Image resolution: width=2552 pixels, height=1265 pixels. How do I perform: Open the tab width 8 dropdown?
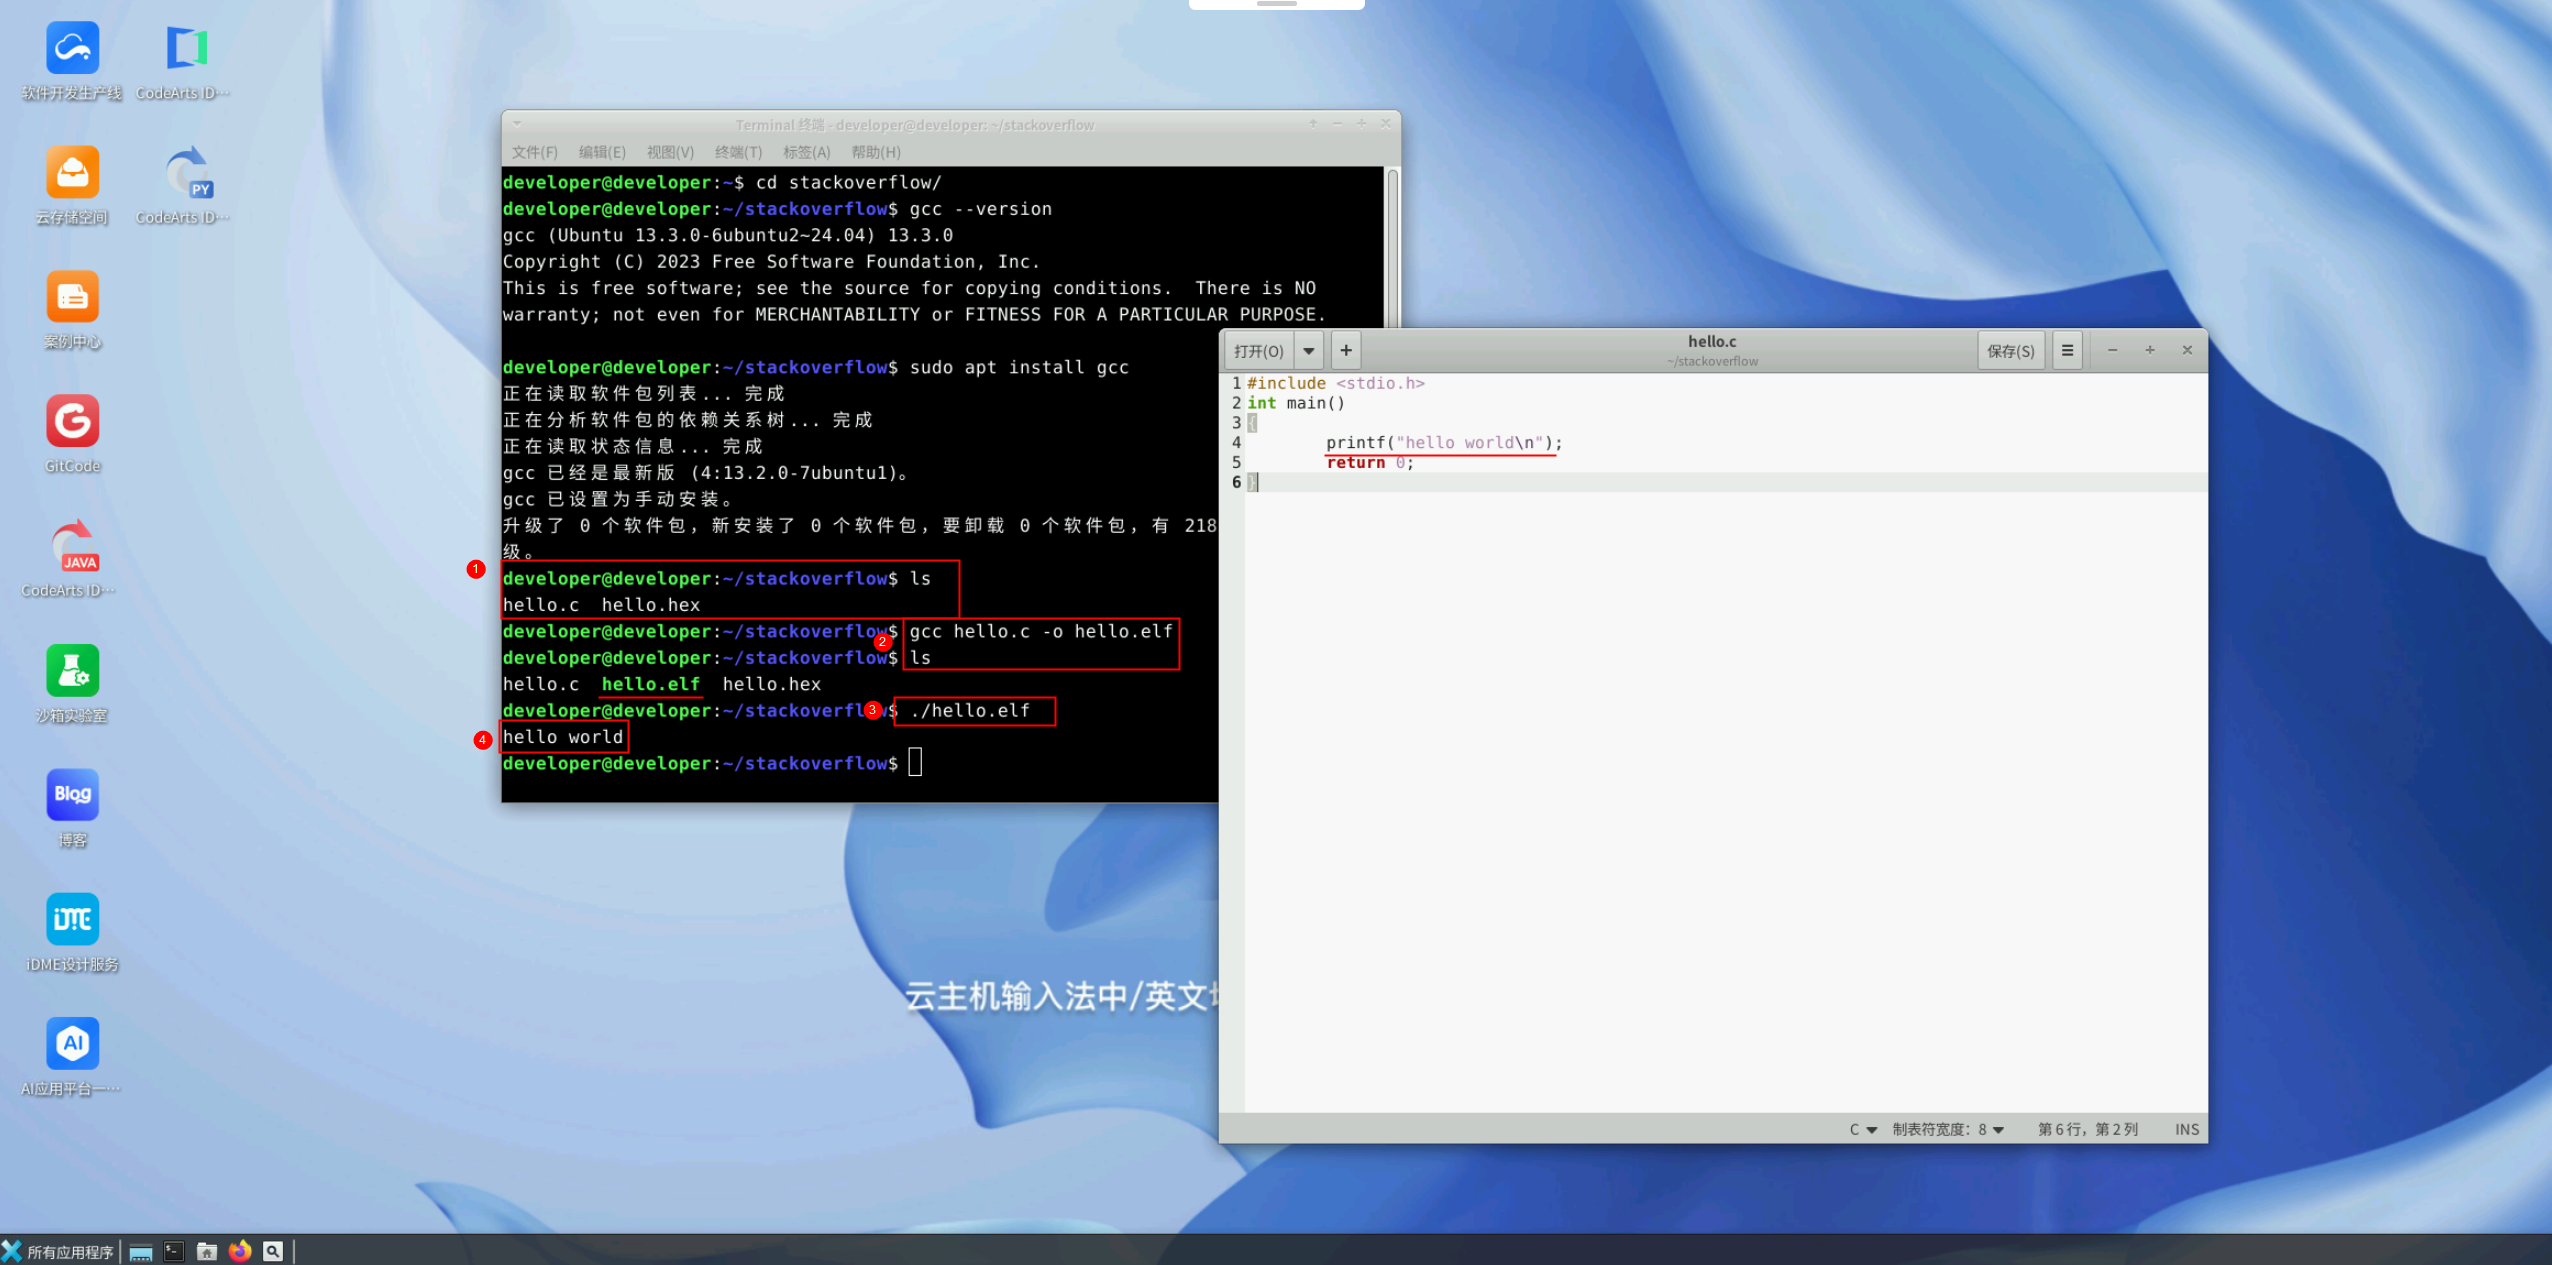1948,1129
